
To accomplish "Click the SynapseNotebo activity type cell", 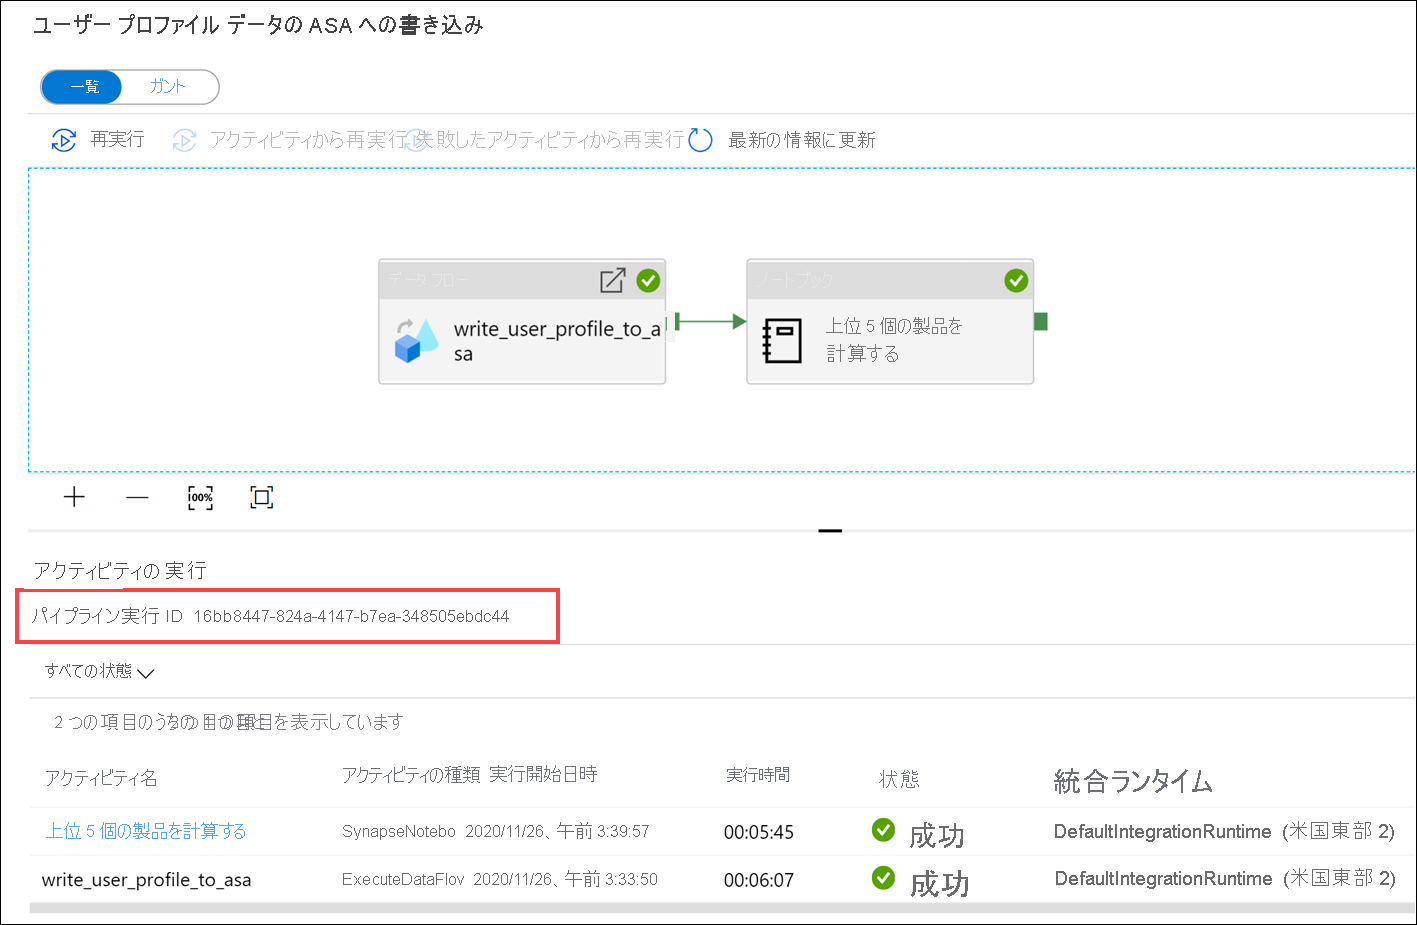I will point(399,832).
